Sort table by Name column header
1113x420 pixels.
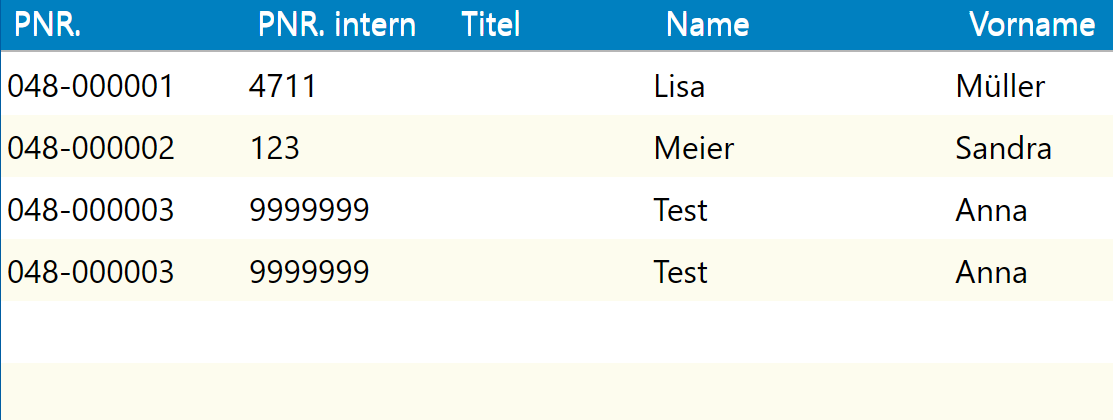point(708,25)
